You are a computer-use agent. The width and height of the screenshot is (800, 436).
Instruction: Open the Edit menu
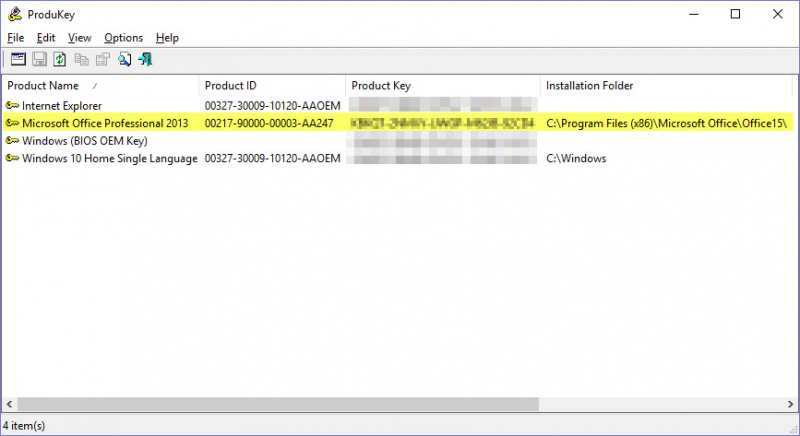(x=46, y=38)
